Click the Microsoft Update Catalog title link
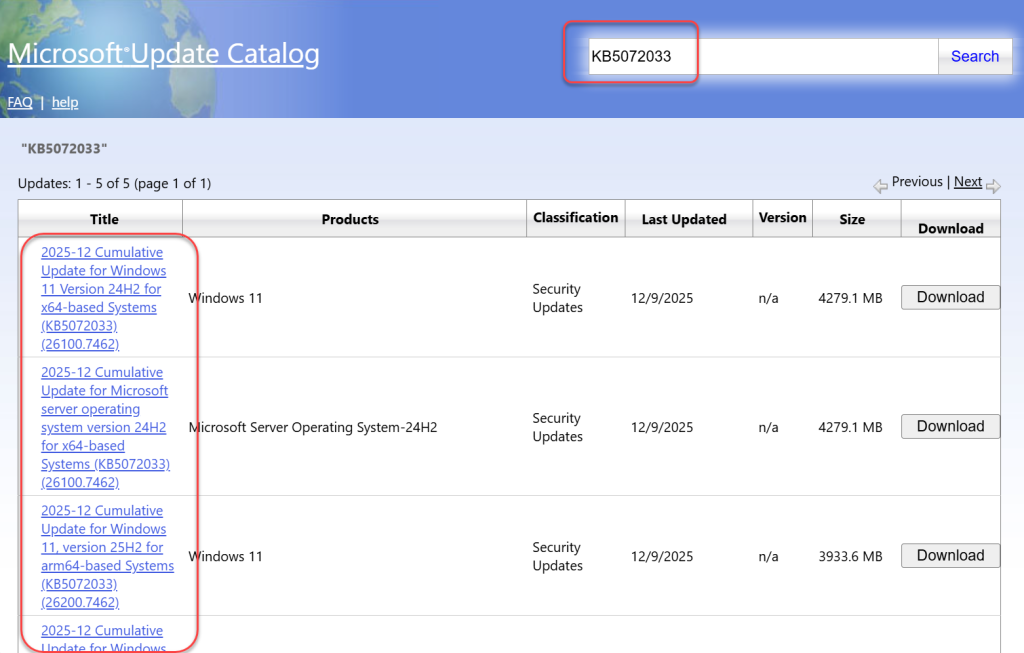The width and height of the screenshot is (1024, 653). pos(163,54)
